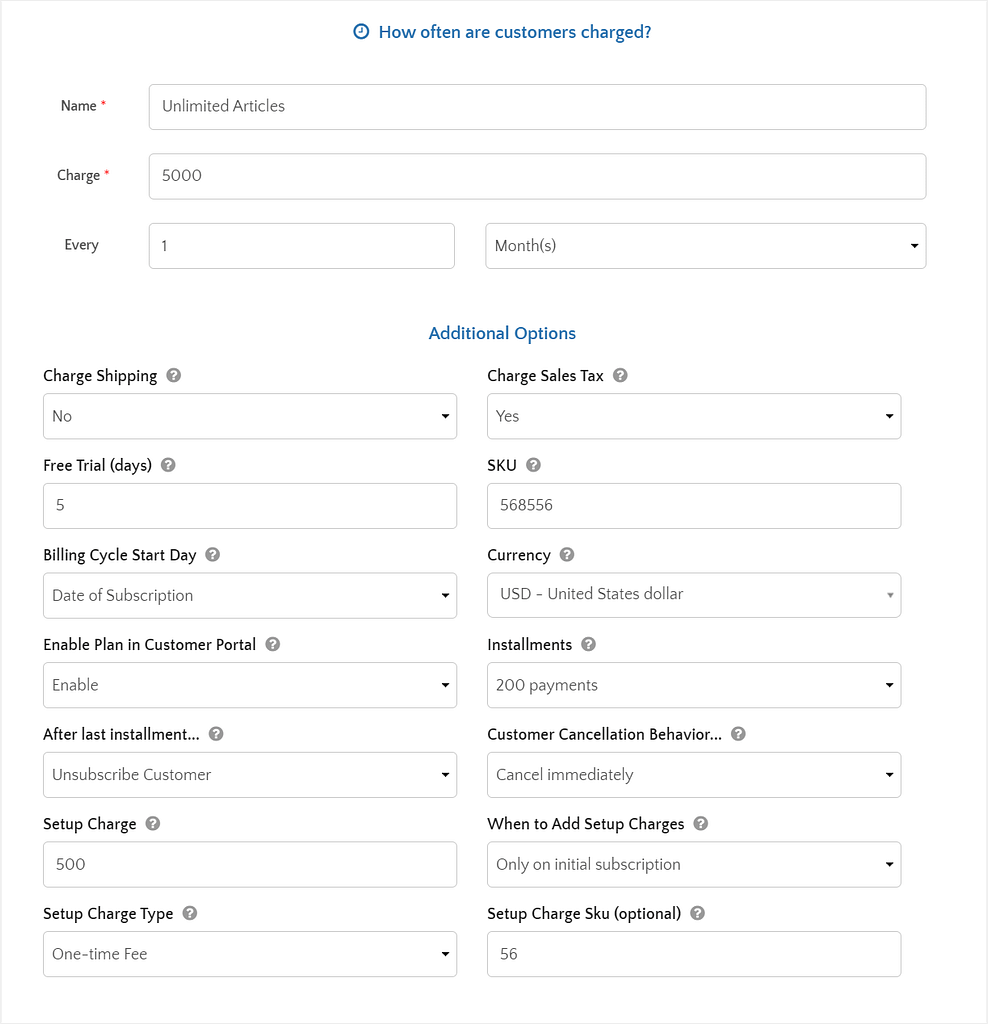Expand the Date of Subscription dropdown
Screen dimensions: 988x1024
[x=250, y=596]
